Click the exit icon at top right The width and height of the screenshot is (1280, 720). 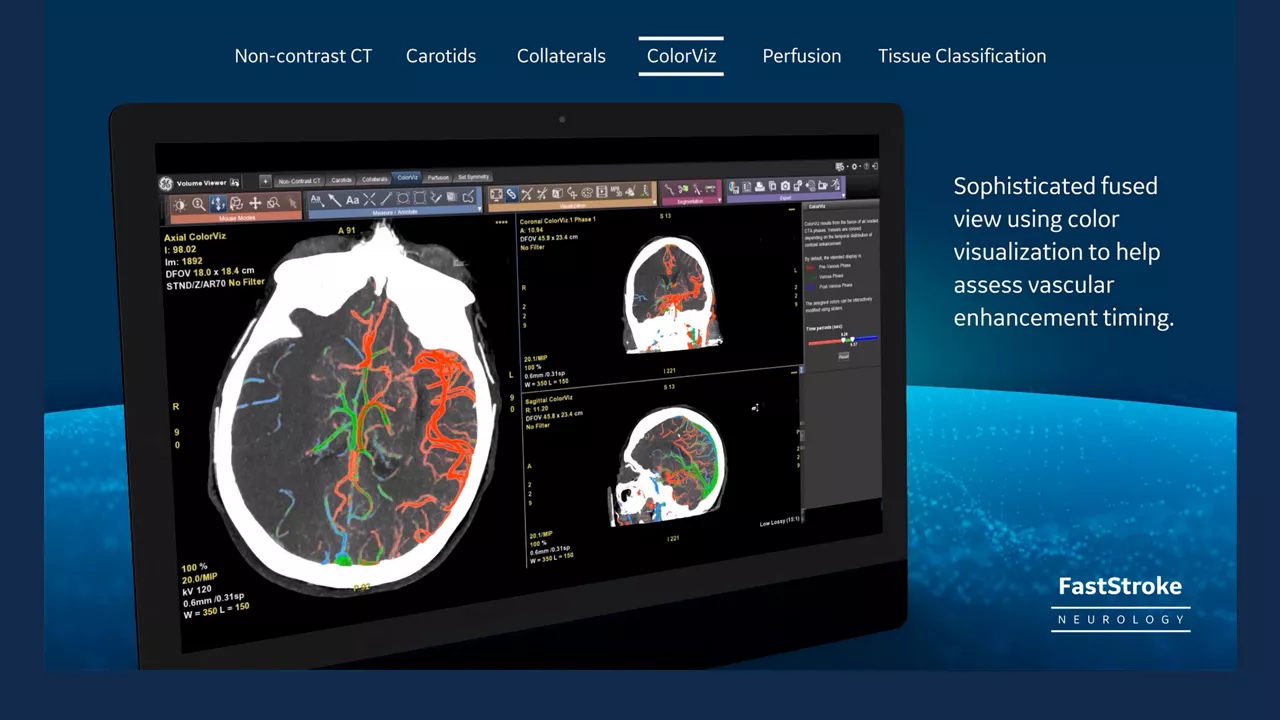(875, 166)
